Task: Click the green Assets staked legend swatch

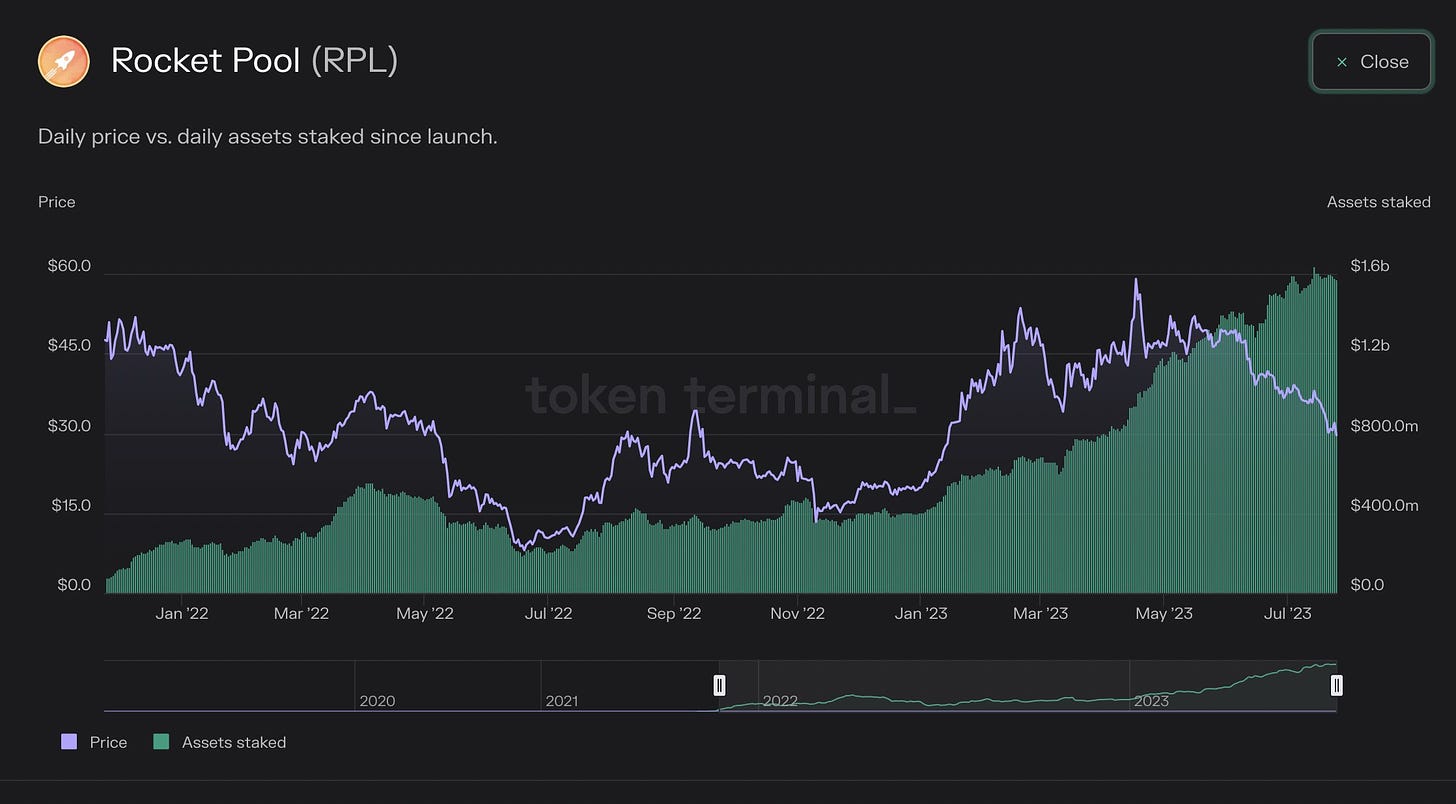Action: click(x=160, y=742)
